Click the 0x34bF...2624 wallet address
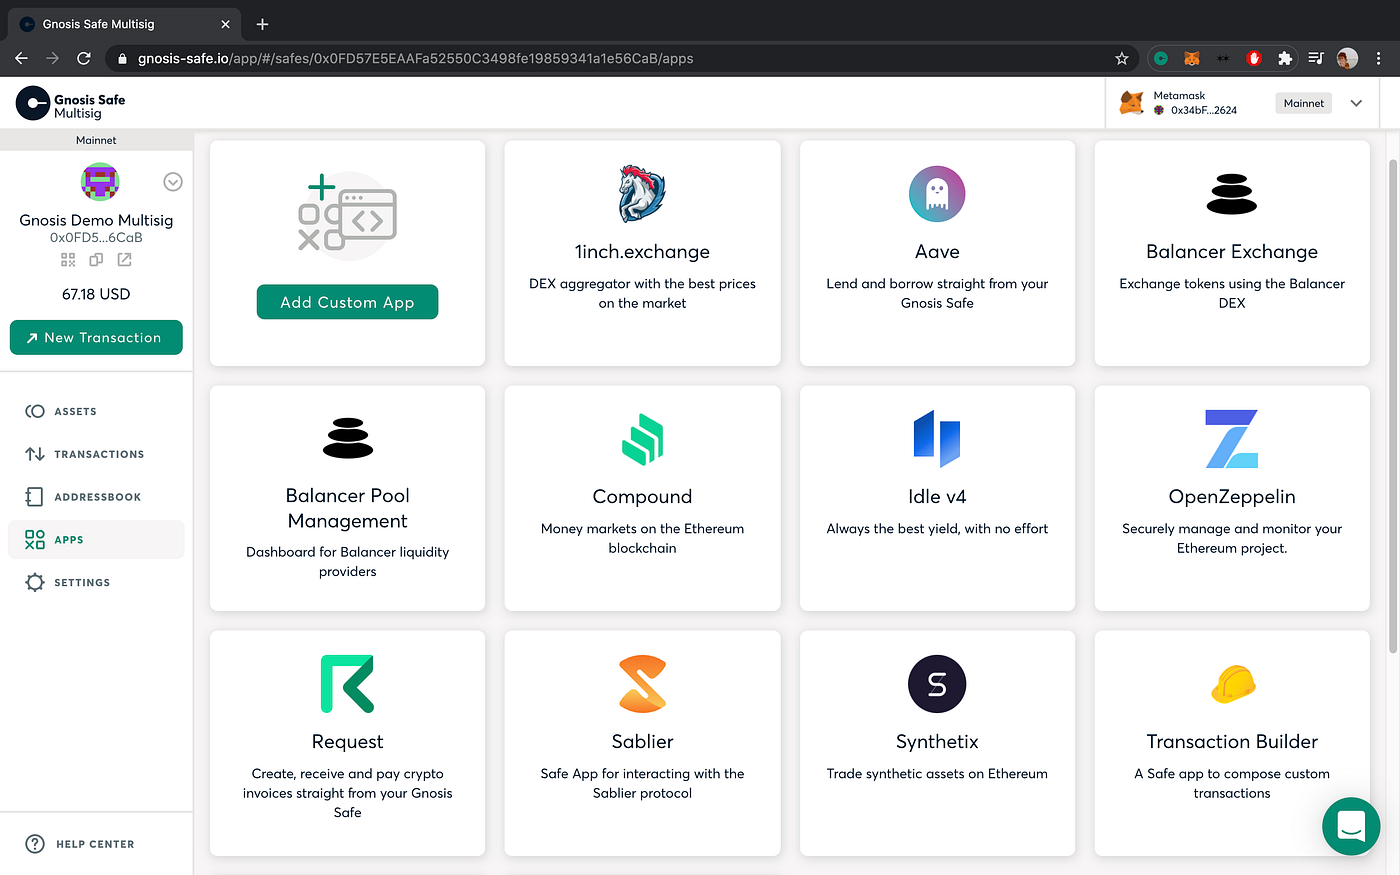 [1204, 110]
